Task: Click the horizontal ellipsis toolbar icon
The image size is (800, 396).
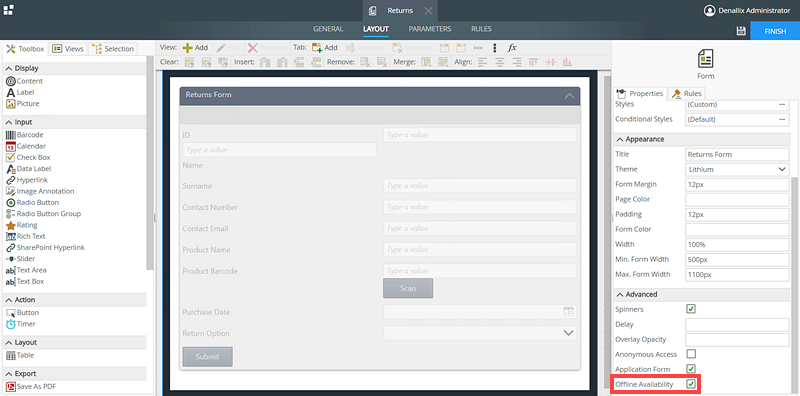Action: point(478,47)
